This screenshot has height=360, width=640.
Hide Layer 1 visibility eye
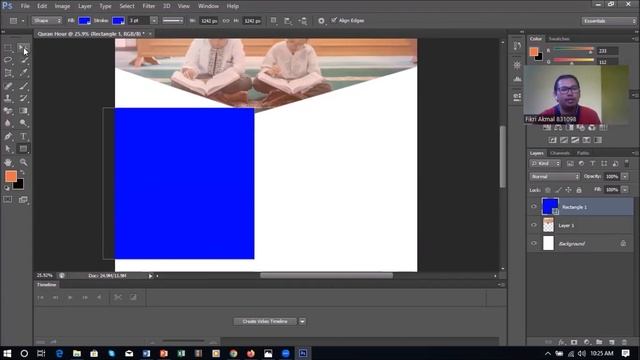point(533,225)
